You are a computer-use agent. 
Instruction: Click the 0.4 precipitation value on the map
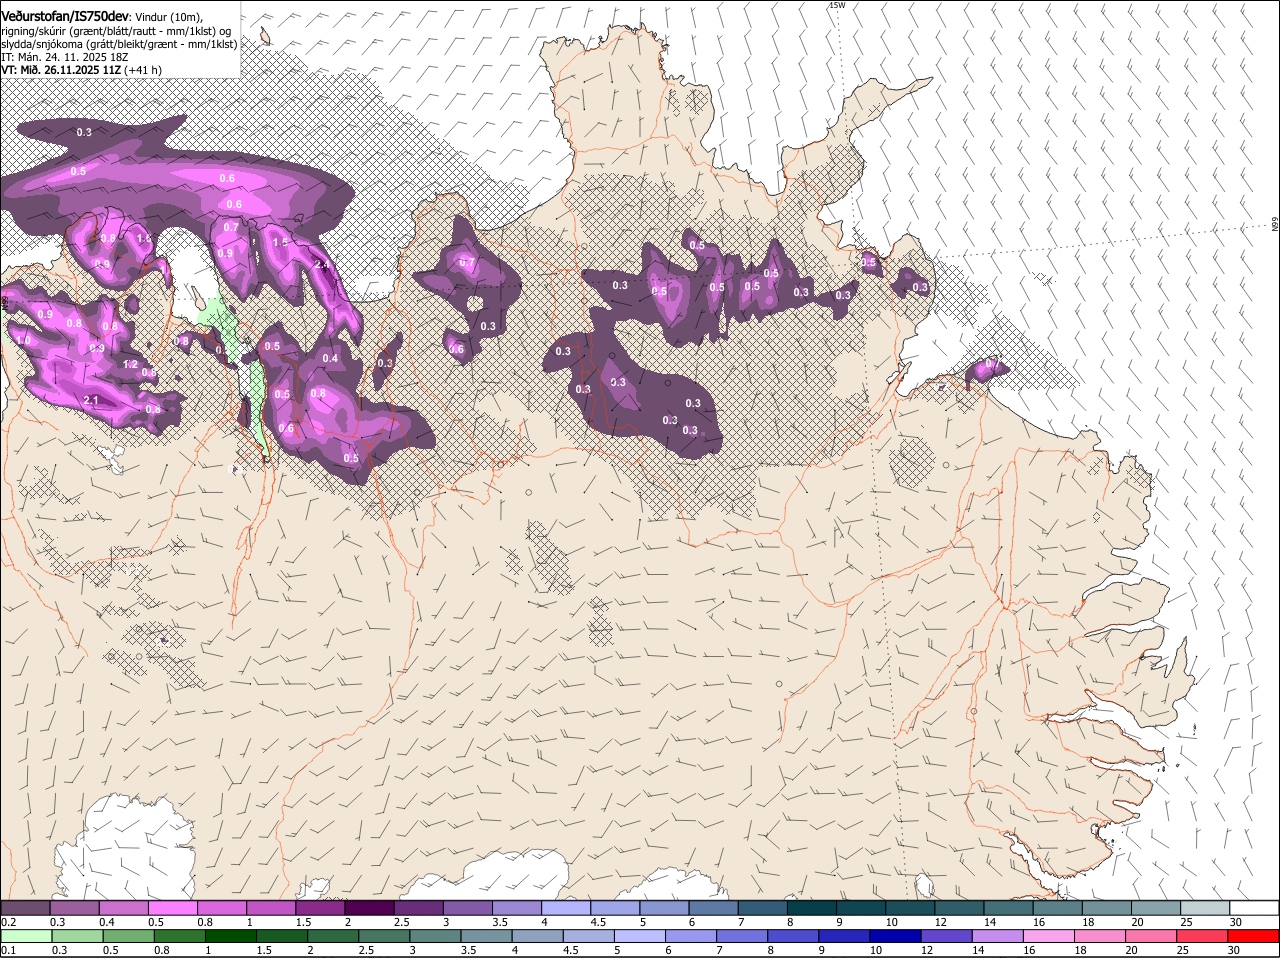tap(330, 358)
